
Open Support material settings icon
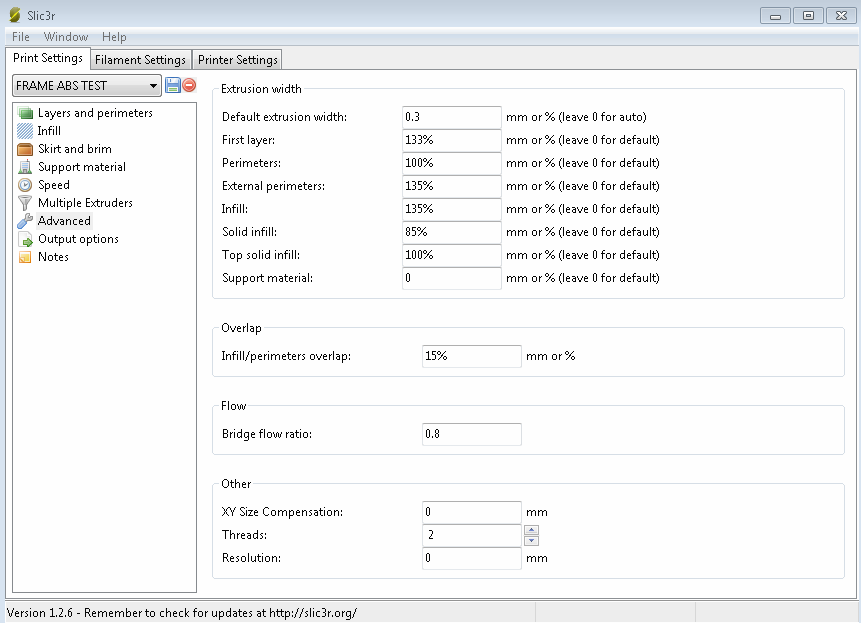point(25,167)
